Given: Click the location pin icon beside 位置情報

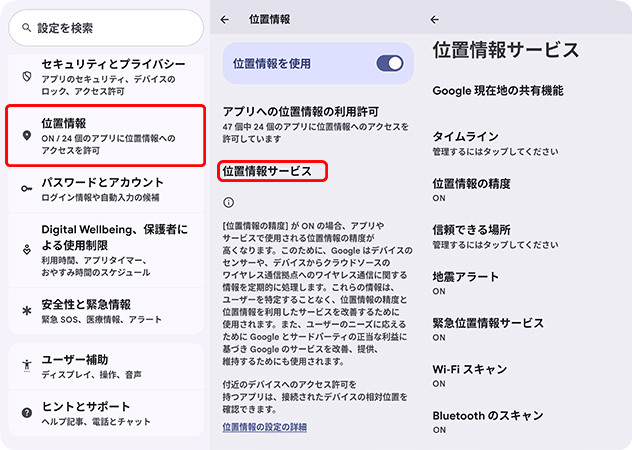Looking at the screenshot, I should pos(27,135).
